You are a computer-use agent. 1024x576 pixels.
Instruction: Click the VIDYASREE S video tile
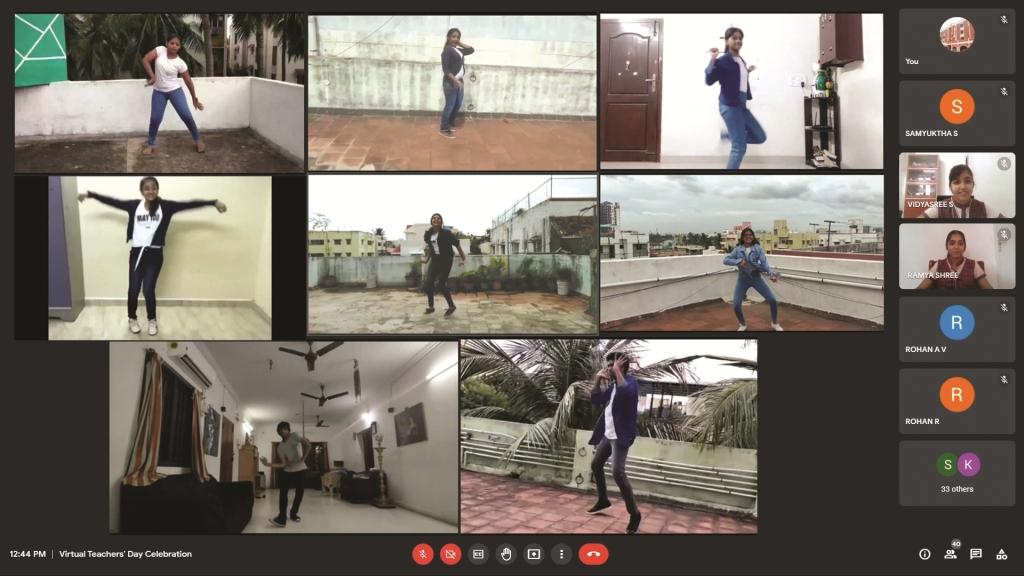pos(956,185)
